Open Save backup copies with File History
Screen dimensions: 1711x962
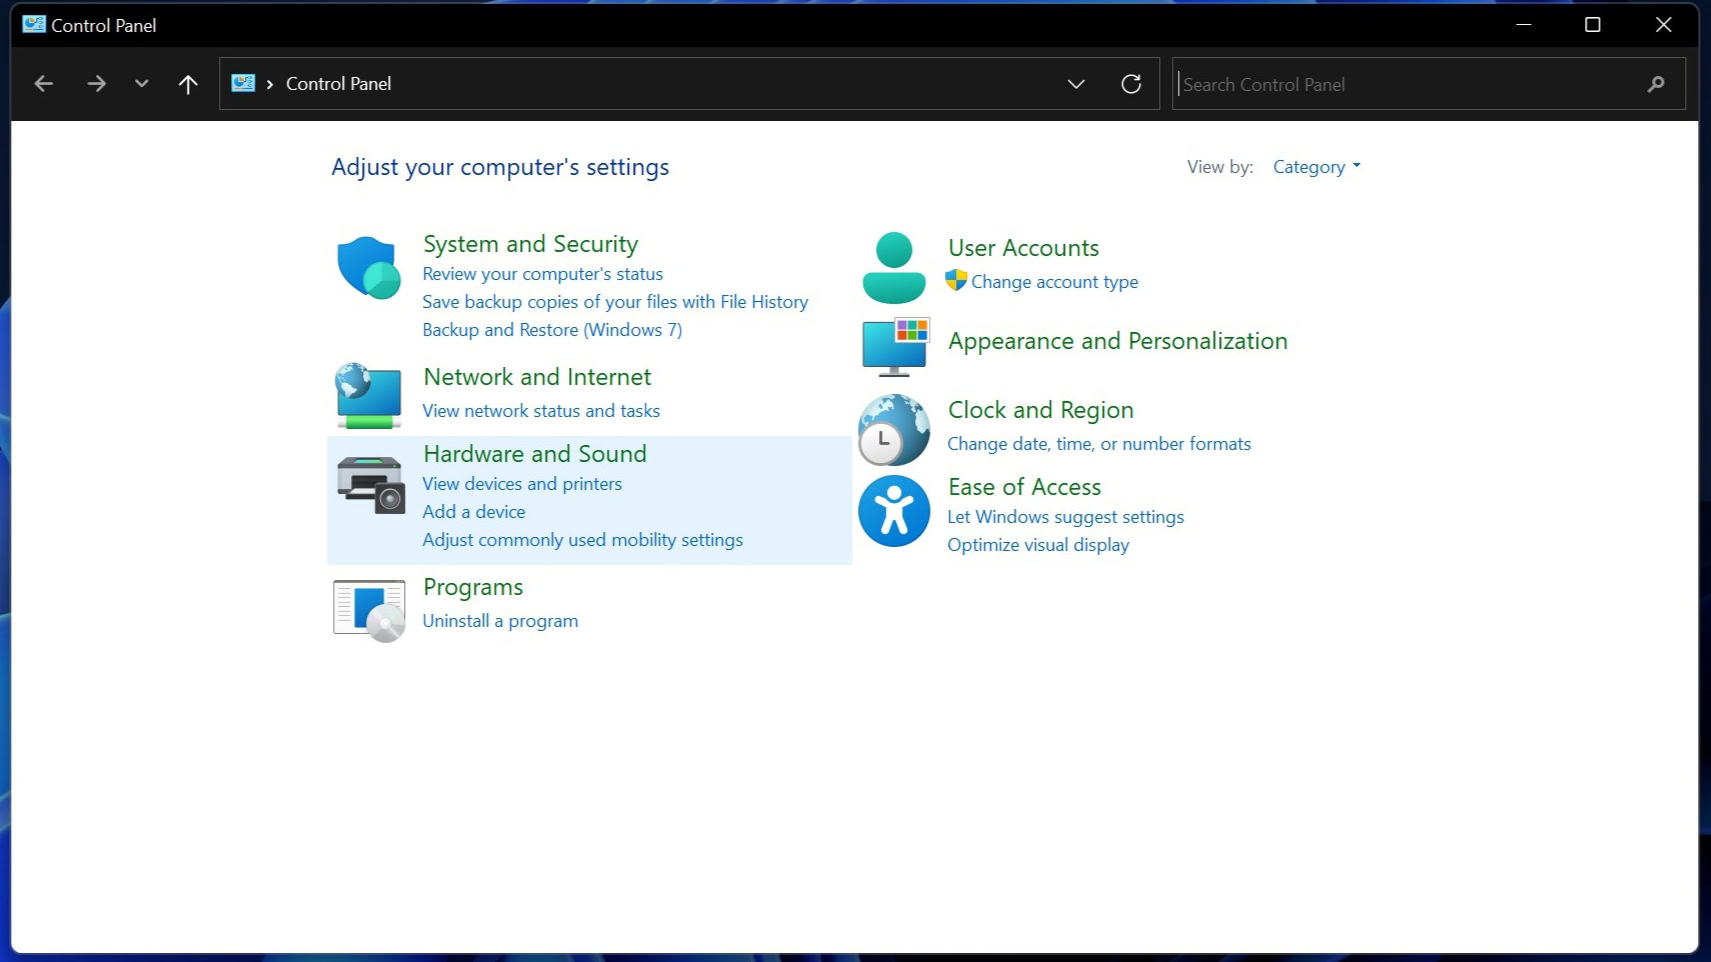pos(615,302)
